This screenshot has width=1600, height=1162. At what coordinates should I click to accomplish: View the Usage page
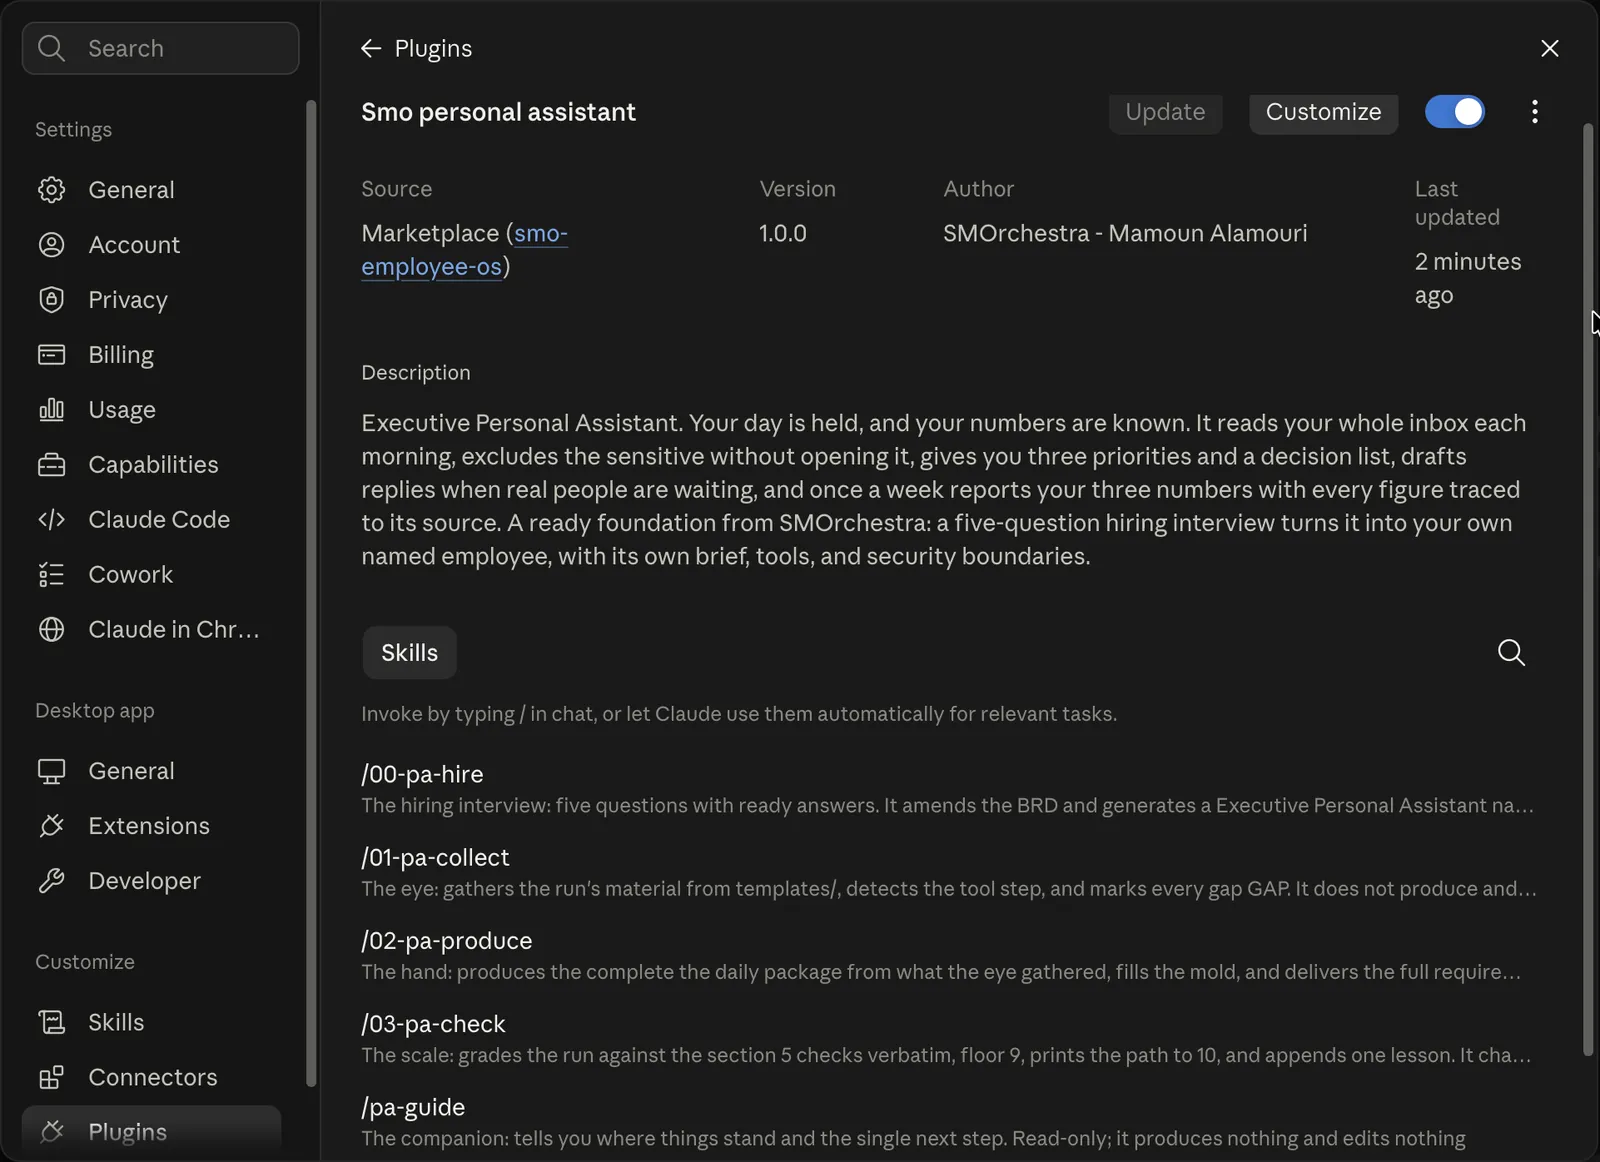(x=151, y=410)
